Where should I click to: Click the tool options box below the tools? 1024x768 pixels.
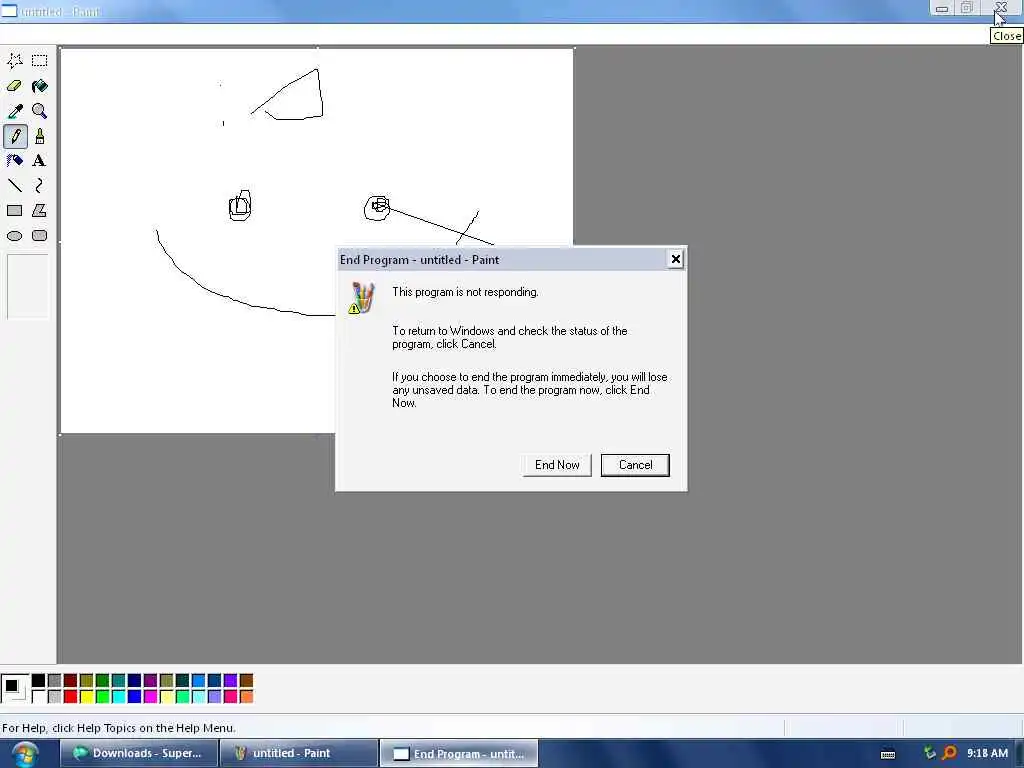point(28,287)
